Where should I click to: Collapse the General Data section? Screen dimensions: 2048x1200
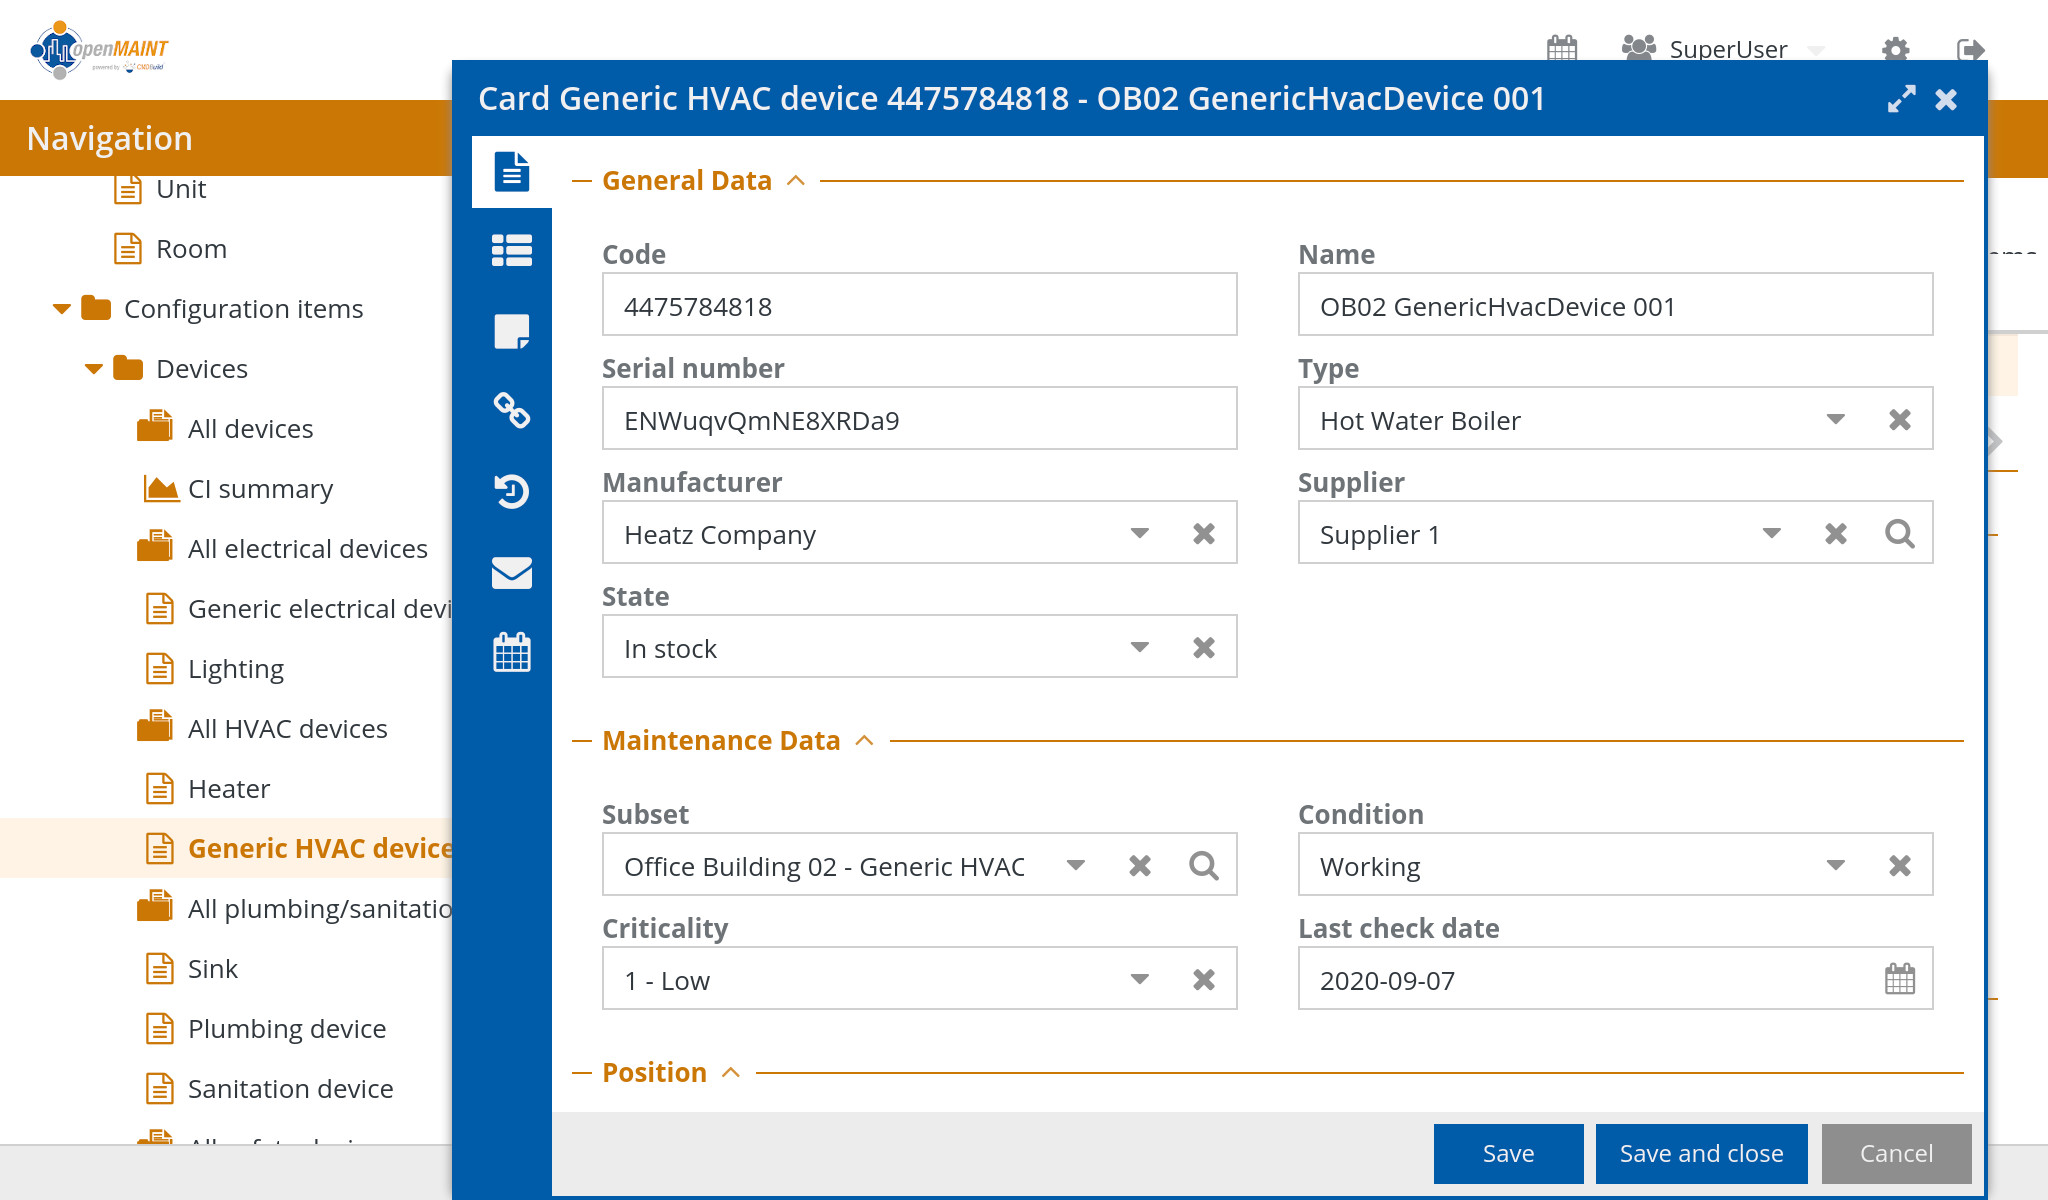[x=796, y=181]
